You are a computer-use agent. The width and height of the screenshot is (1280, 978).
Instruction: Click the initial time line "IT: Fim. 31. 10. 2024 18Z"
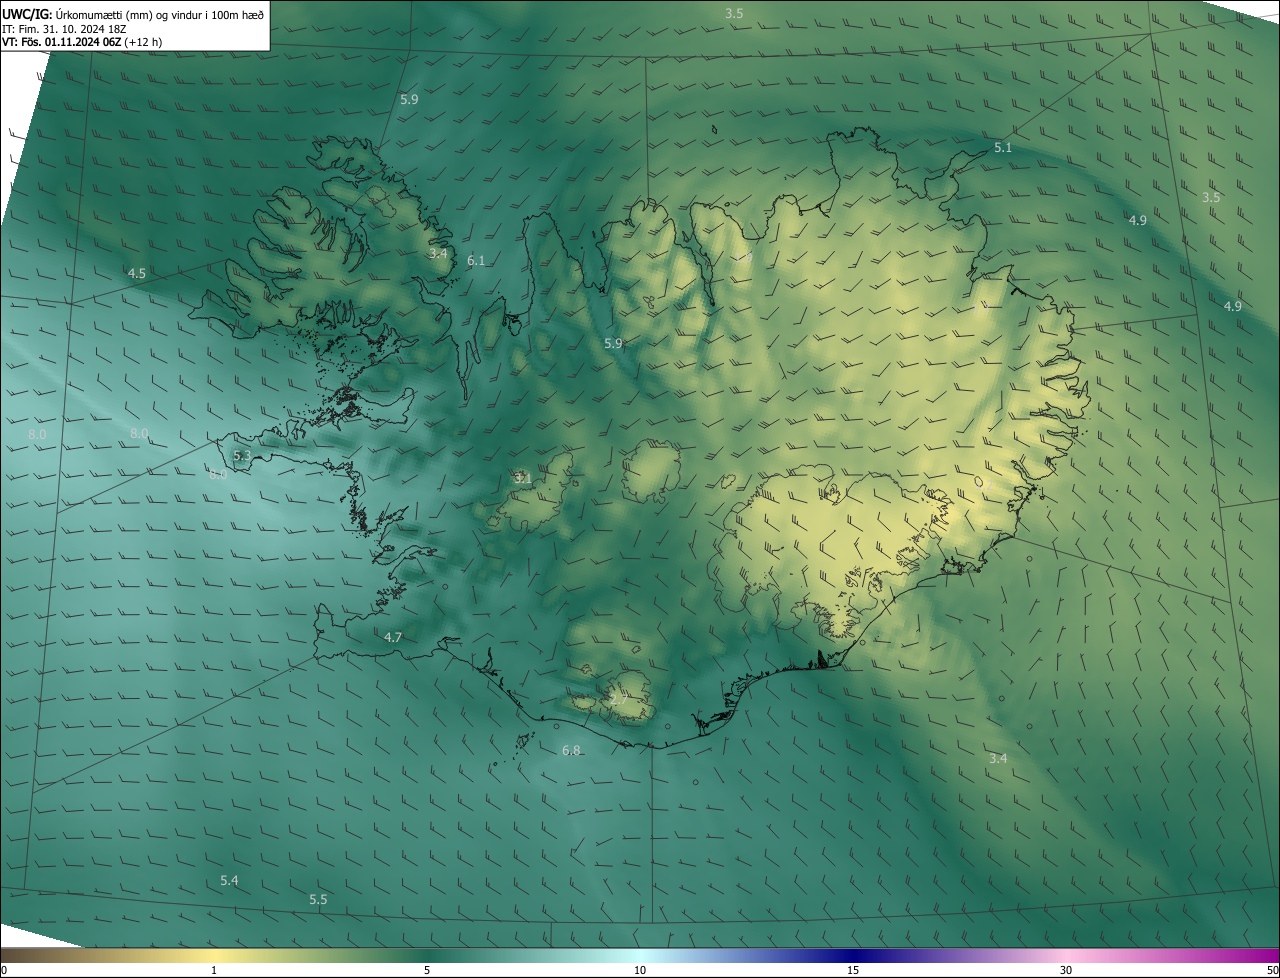(64, 28)
